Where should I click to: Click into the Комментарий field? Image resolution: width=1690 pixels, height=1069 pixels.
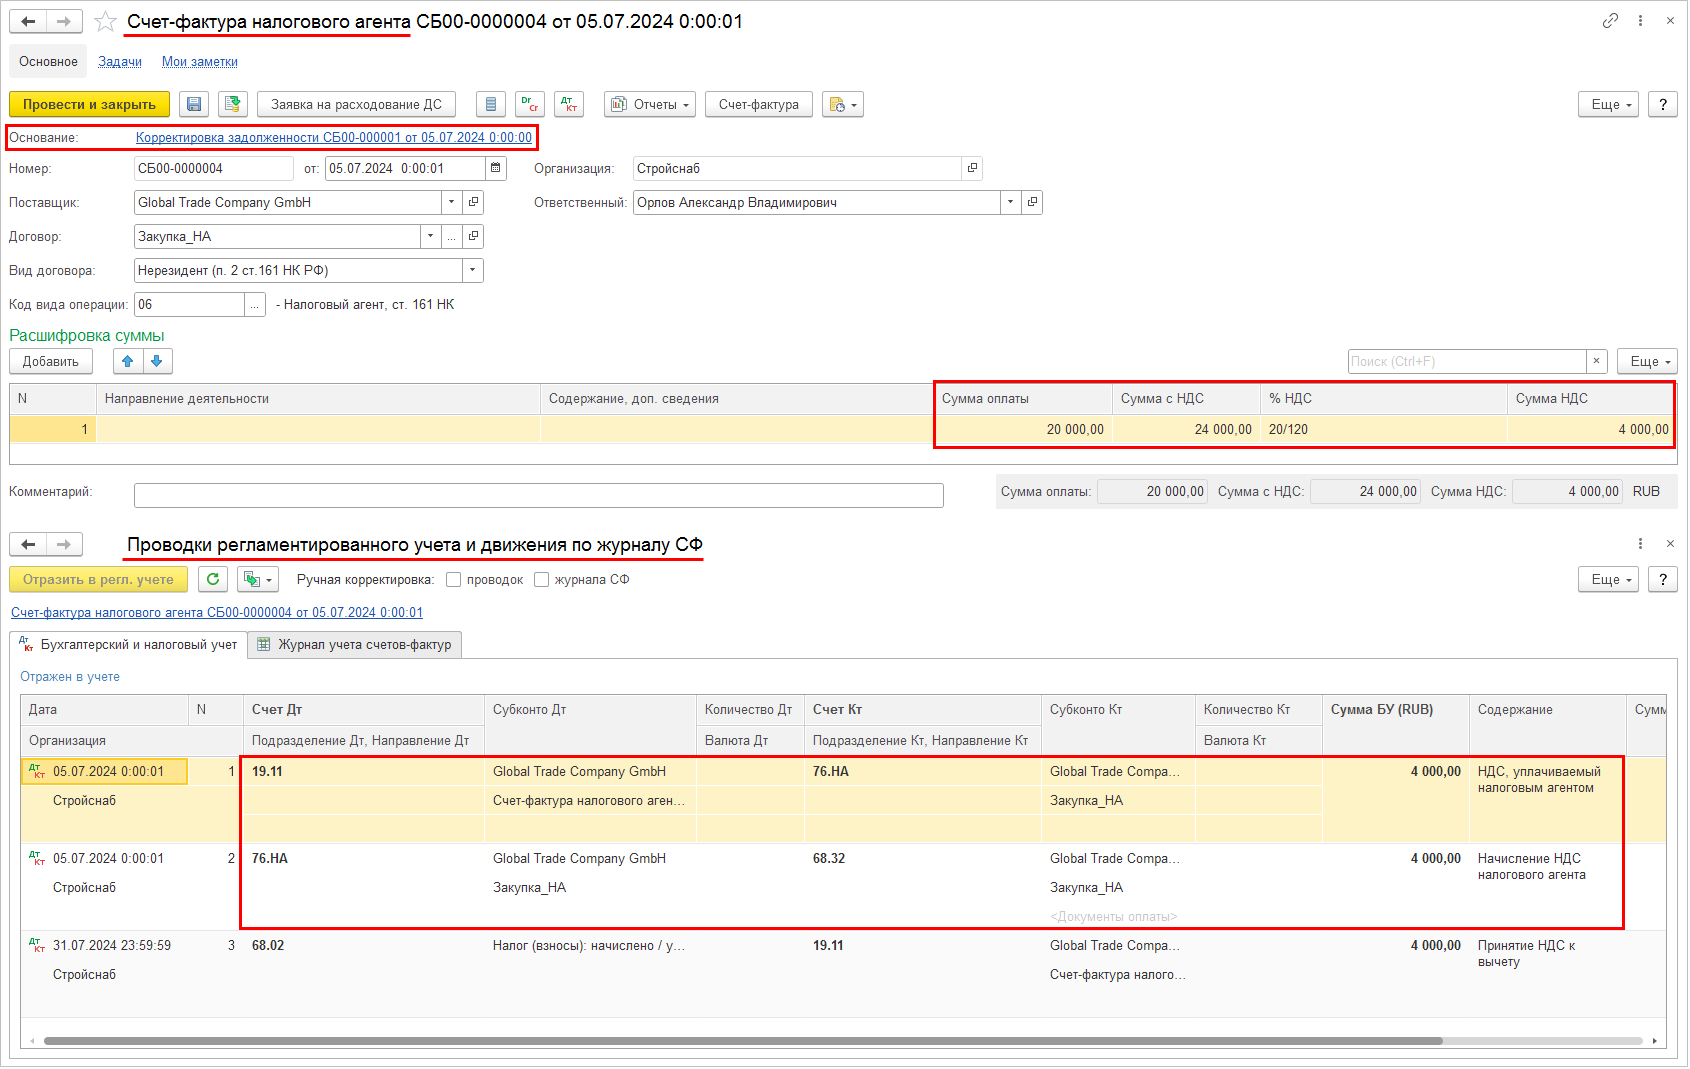click(539, 495)
